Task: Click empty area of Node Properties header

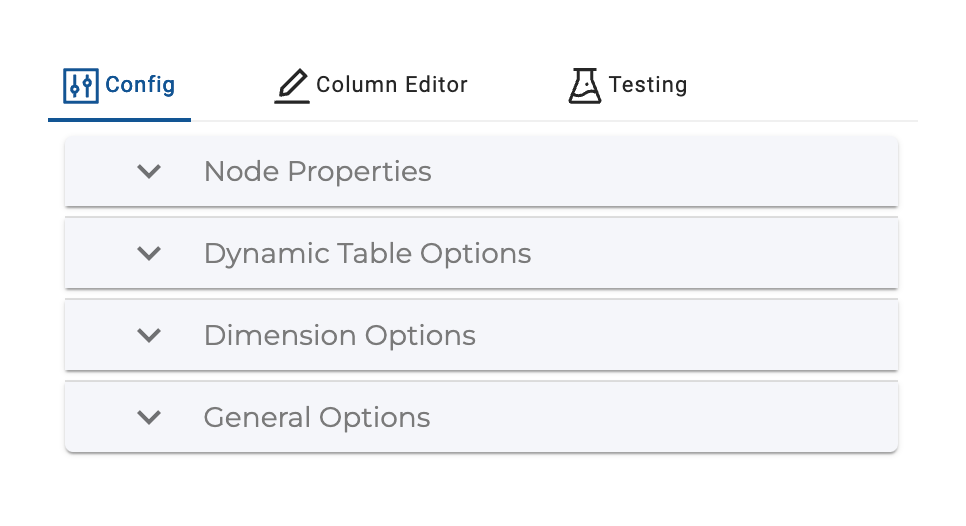Action: pyautogui.click(x=665, y=171)
